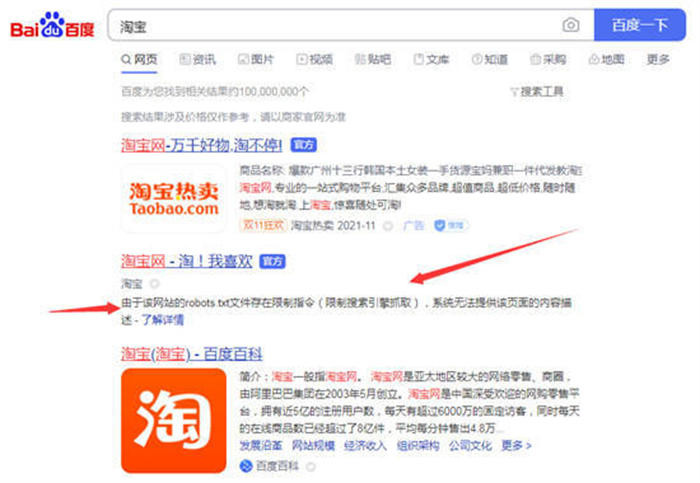700x483 pixels.
Task: Click the 百度一下 search button
Action: coord(640,25)
